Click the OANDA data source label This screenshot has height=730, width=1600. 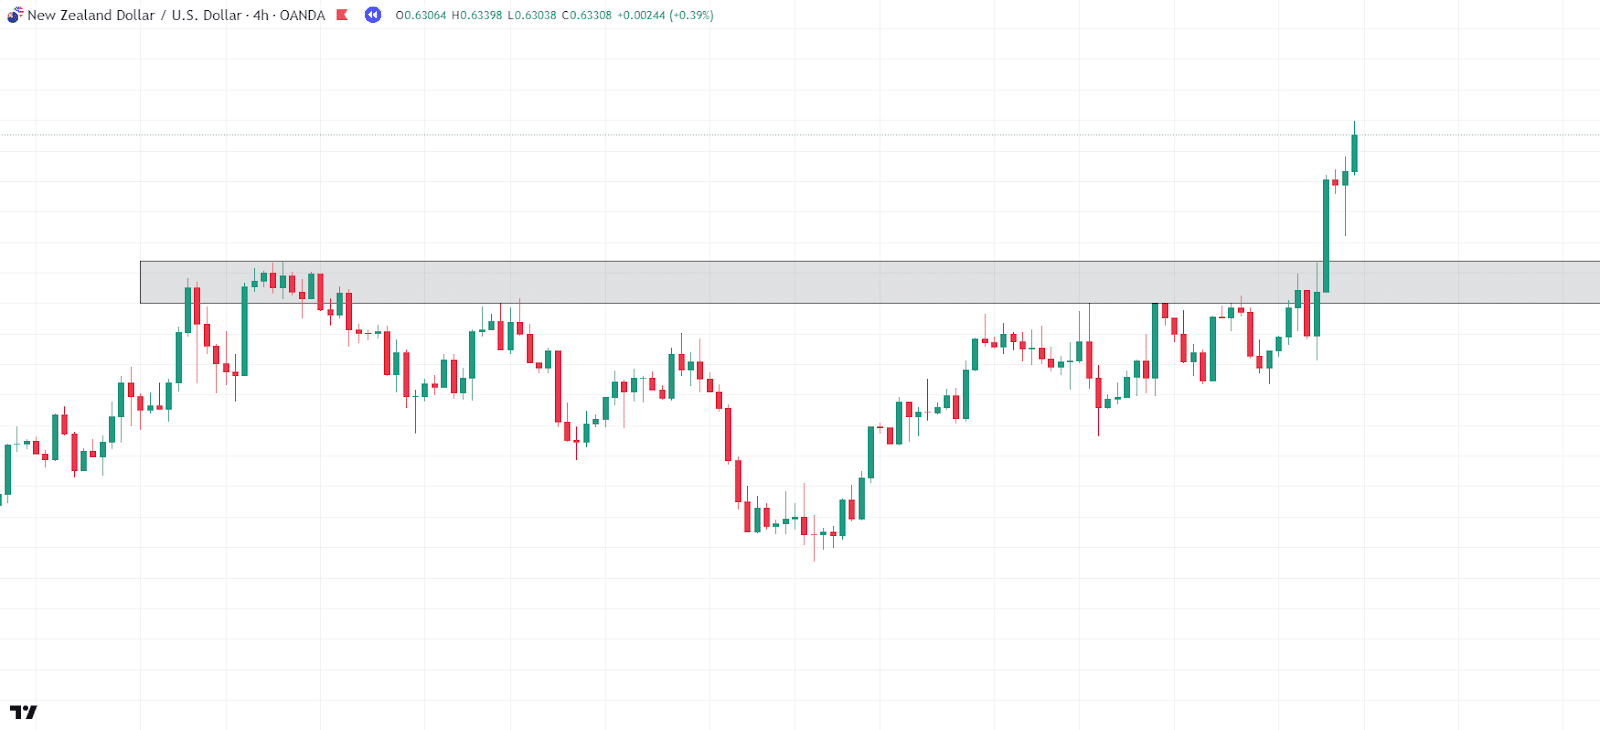coord(302,15)
